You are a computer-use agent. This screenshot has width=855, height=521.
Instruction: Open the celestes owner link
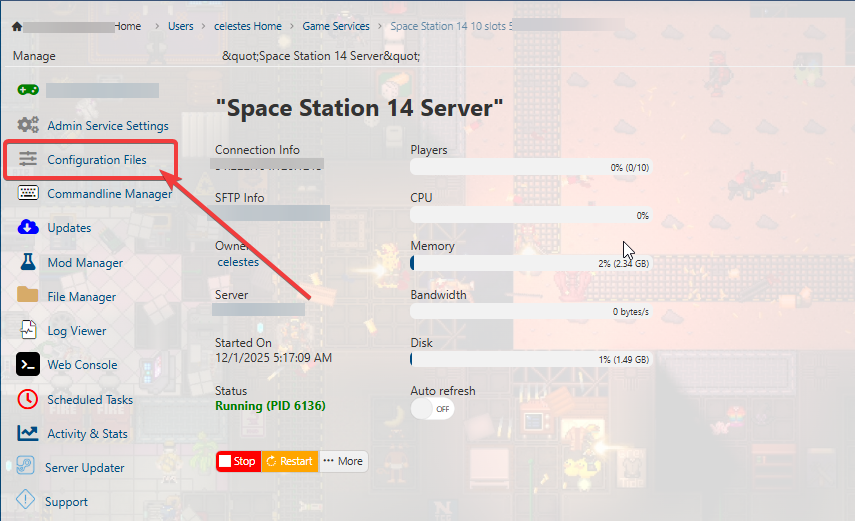238,262
